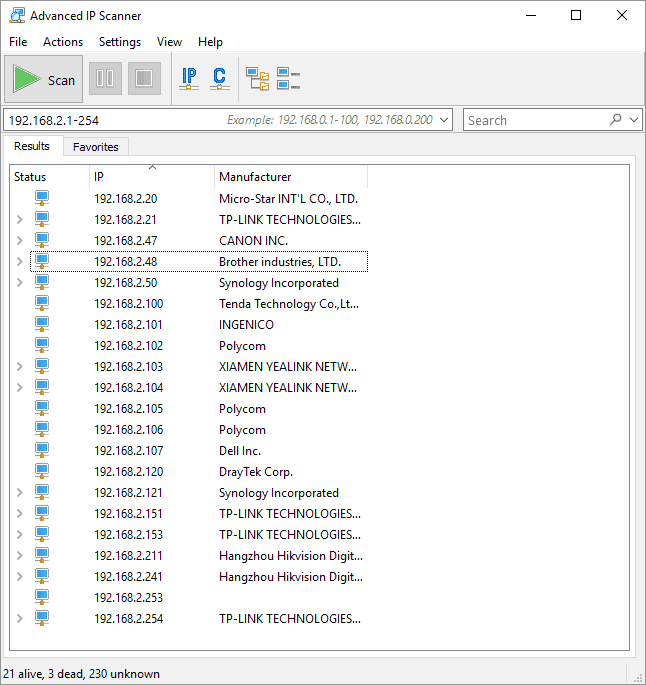Click the computer icon for 192.168.2.254
The width and height of the screenshot is (646, 685).
[x=42, y=618]
